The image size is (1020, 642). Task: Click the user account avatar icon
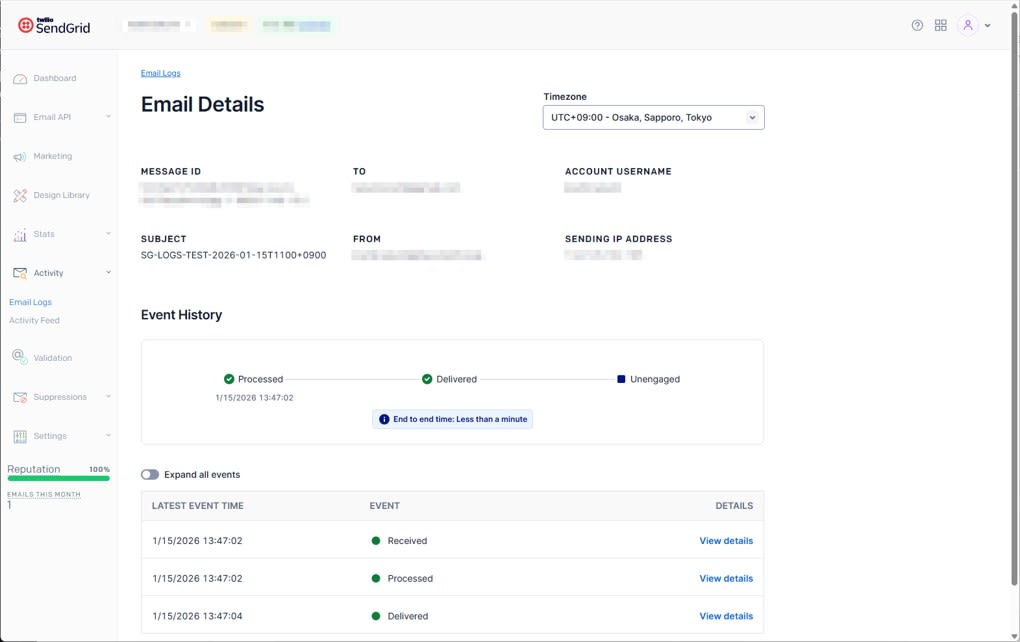[x=967, y=25]
